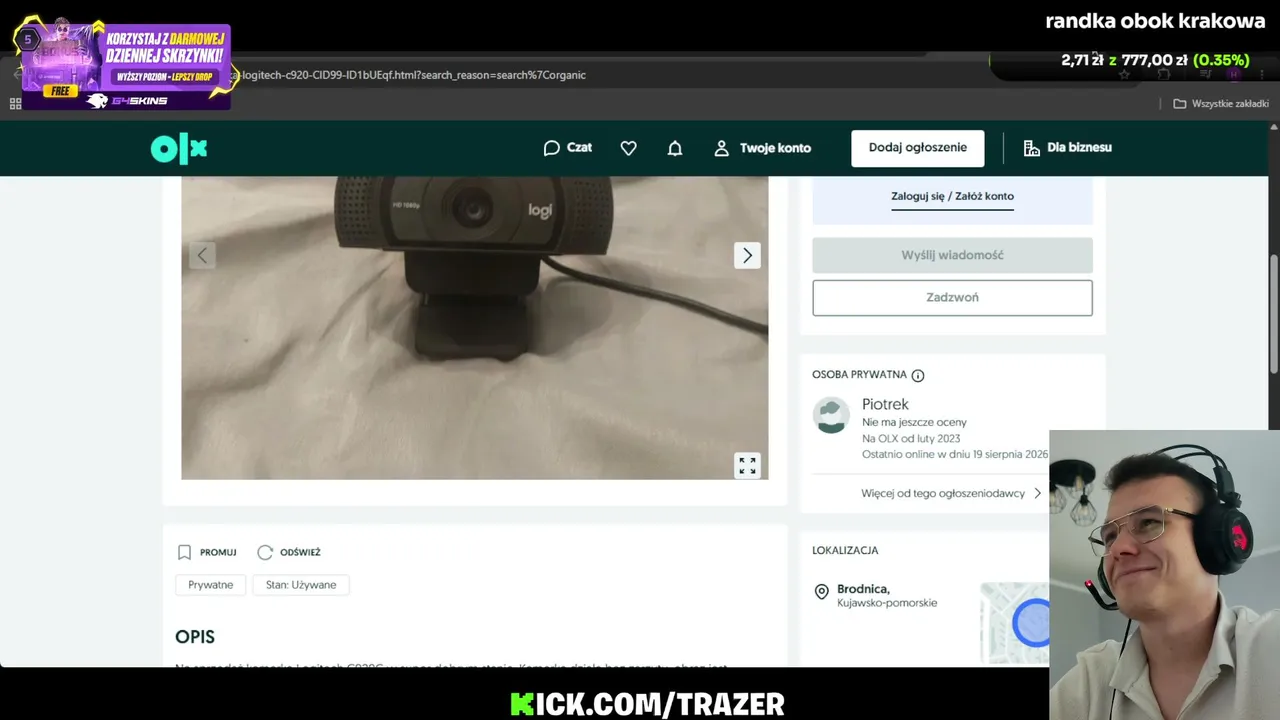This screenshot has height=720, width=1280.
Task: Click the Ostatnio online date text
Action: point(955,454)
